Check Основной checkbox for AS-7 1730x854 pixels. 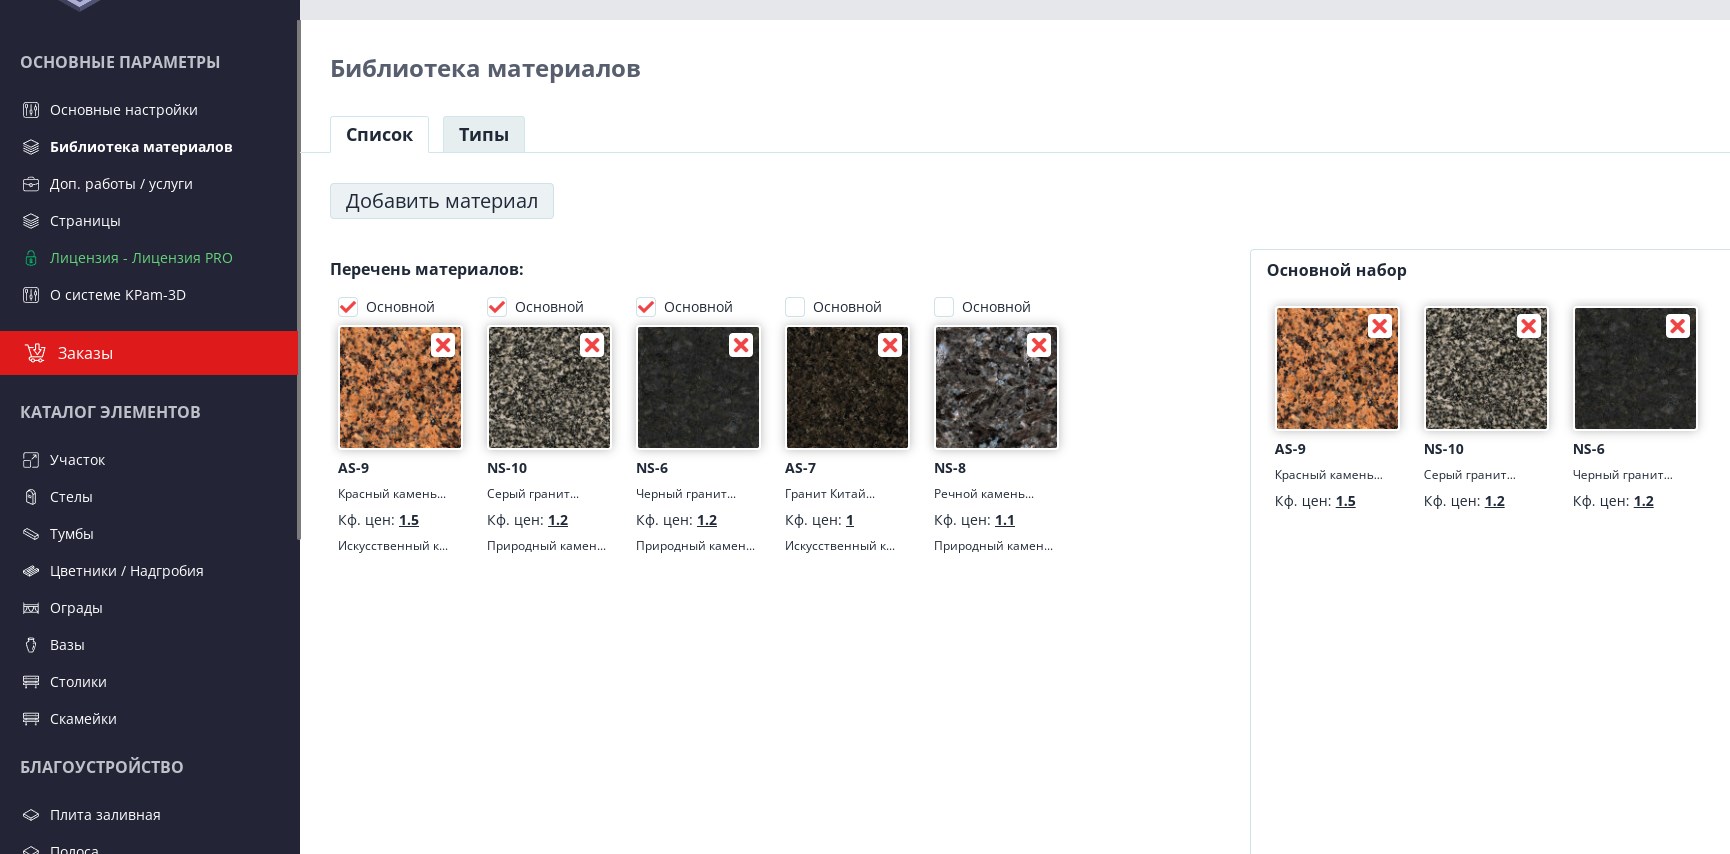tap(795, 307)
